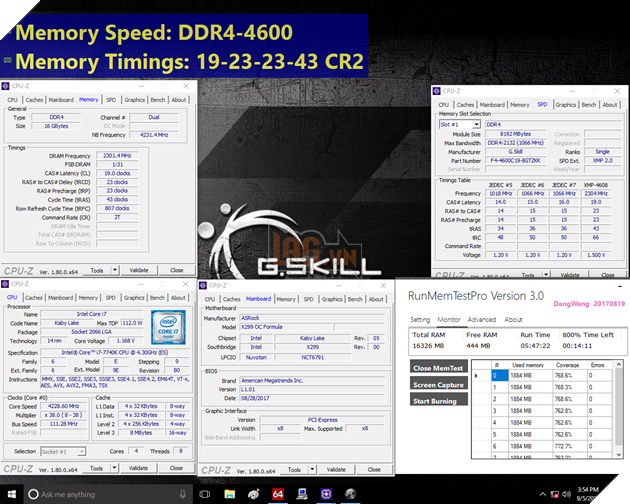630x504 pixels.
Task: Click the title icon of the CPU-tab CPU-Z window
Action: pyautogui.click(x=5, y=284)
